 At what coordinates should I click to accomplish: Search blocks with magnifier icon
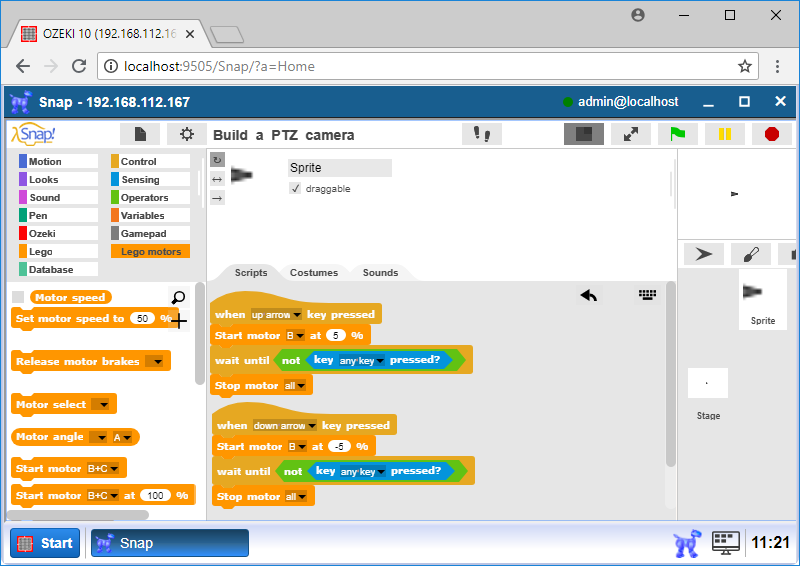(178, 297)
